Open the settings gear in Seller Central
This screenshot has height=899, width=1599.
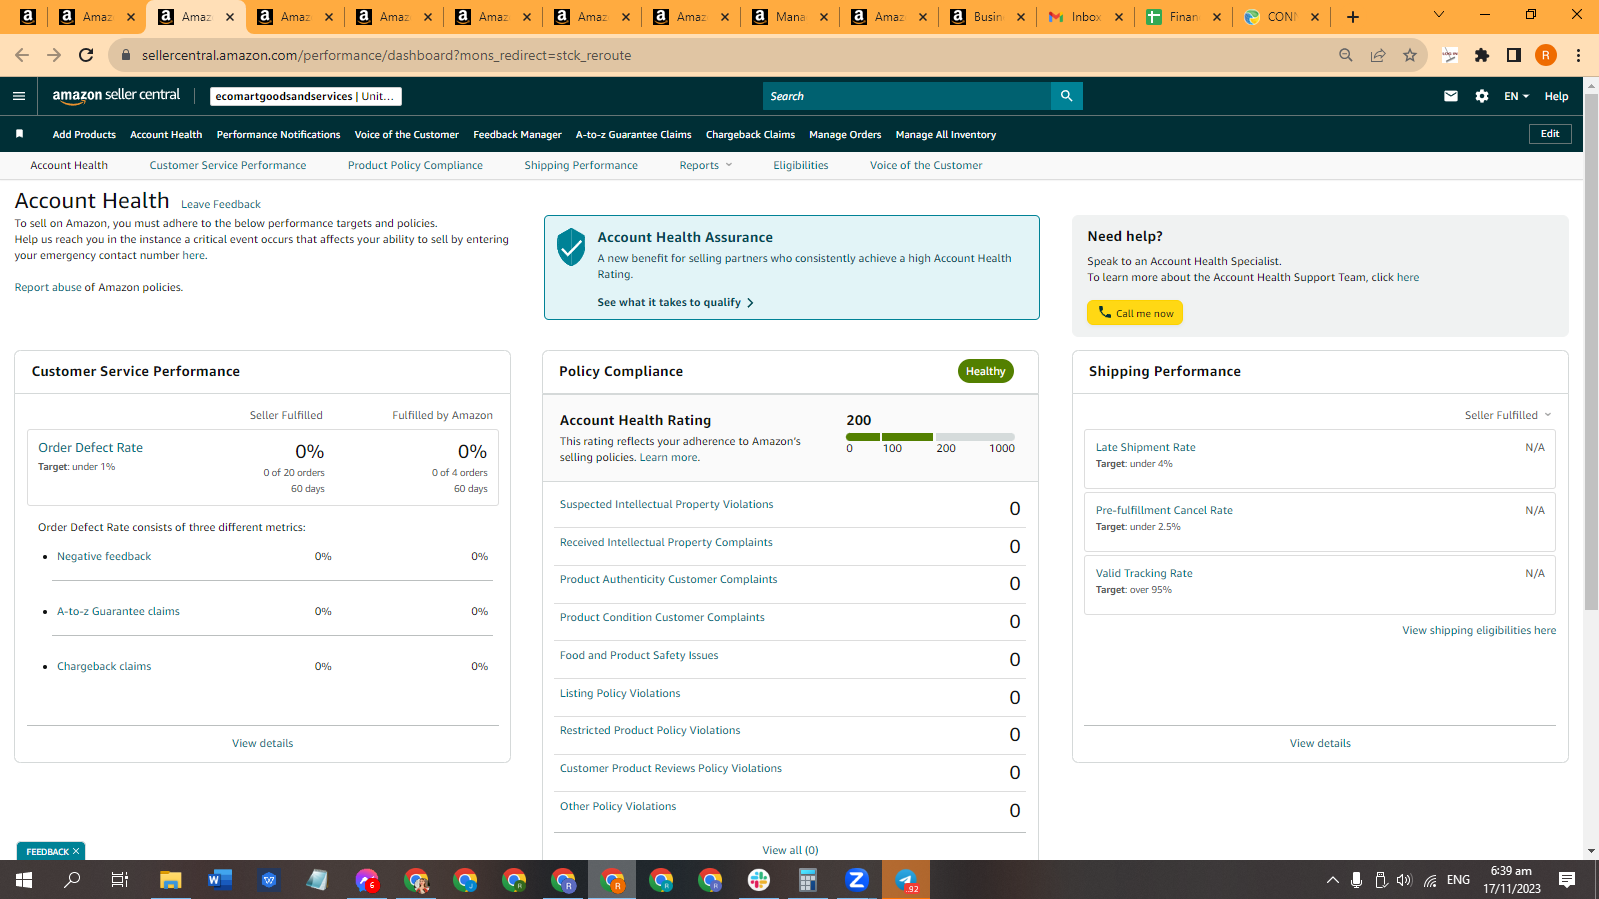coord(1482,96)
